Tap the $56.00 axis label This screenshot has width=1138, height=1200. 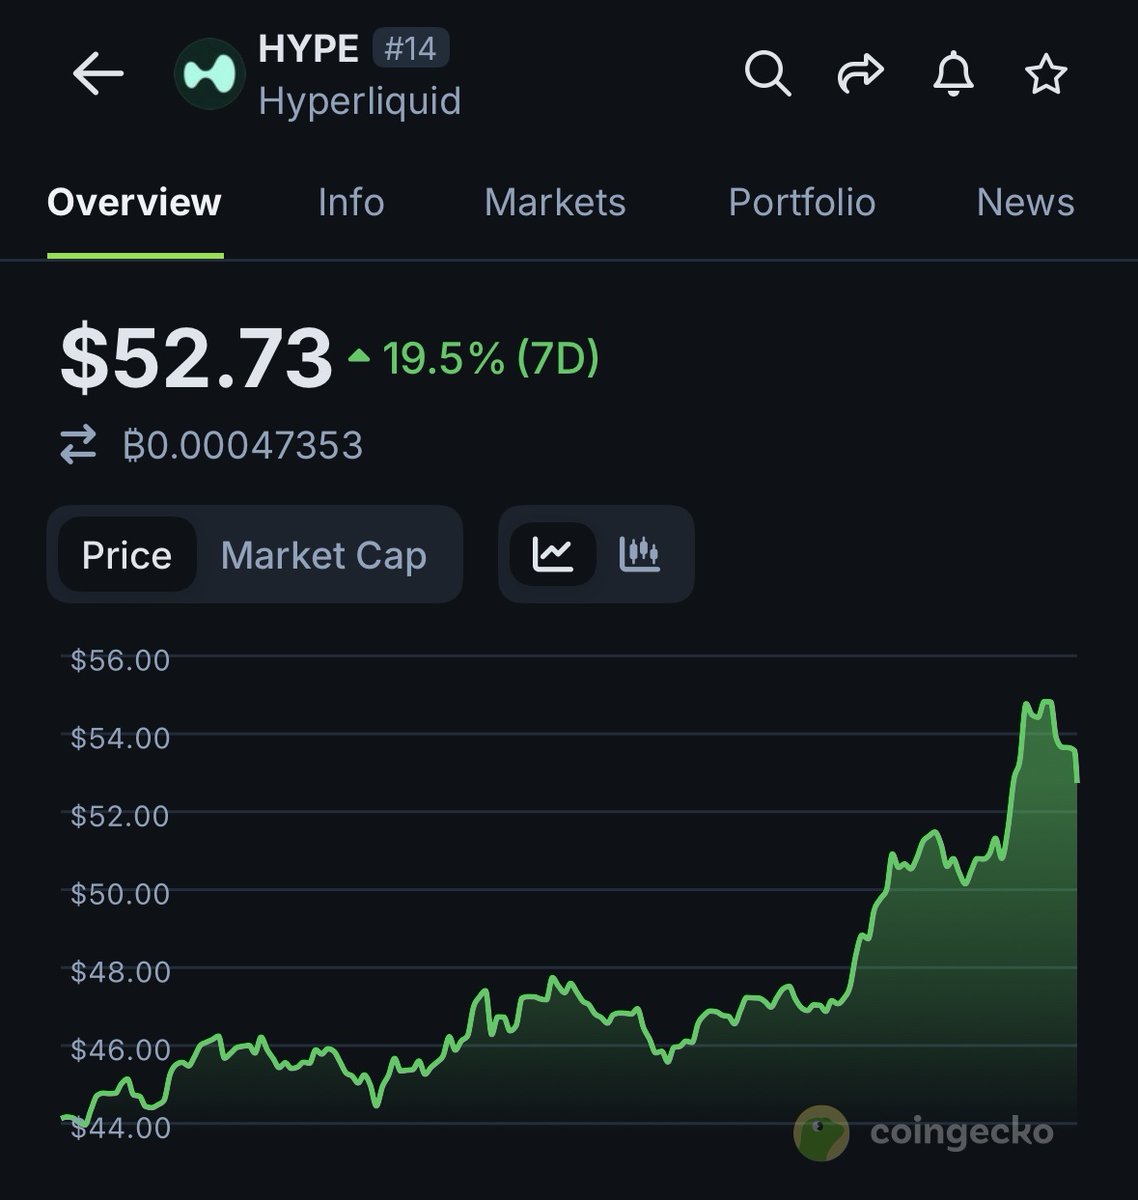click(120, 660)
